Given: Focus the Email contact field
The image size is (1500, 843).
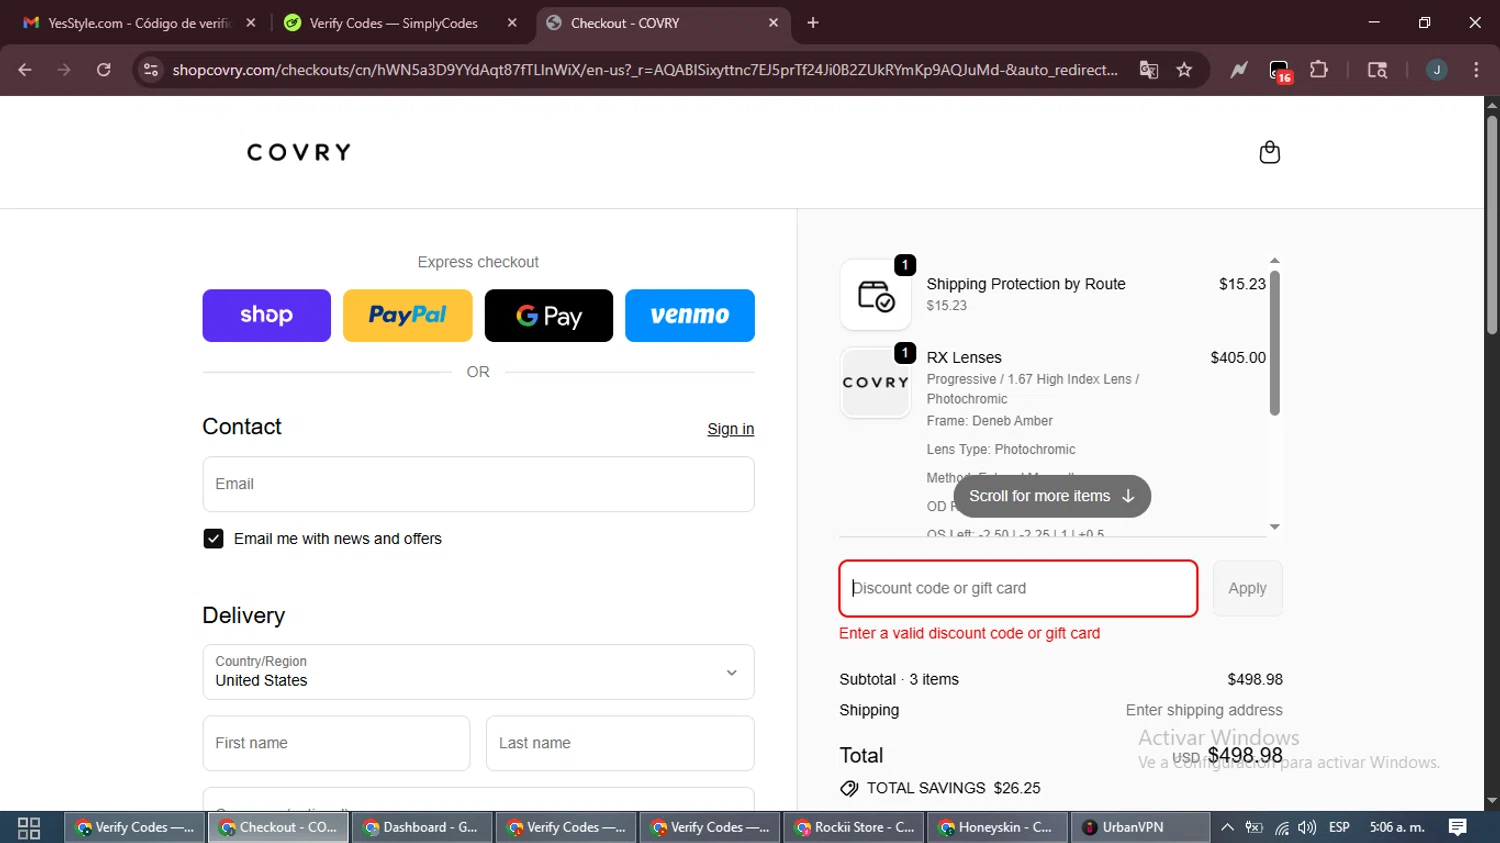Looking at the screenshot, I should 478,484.
